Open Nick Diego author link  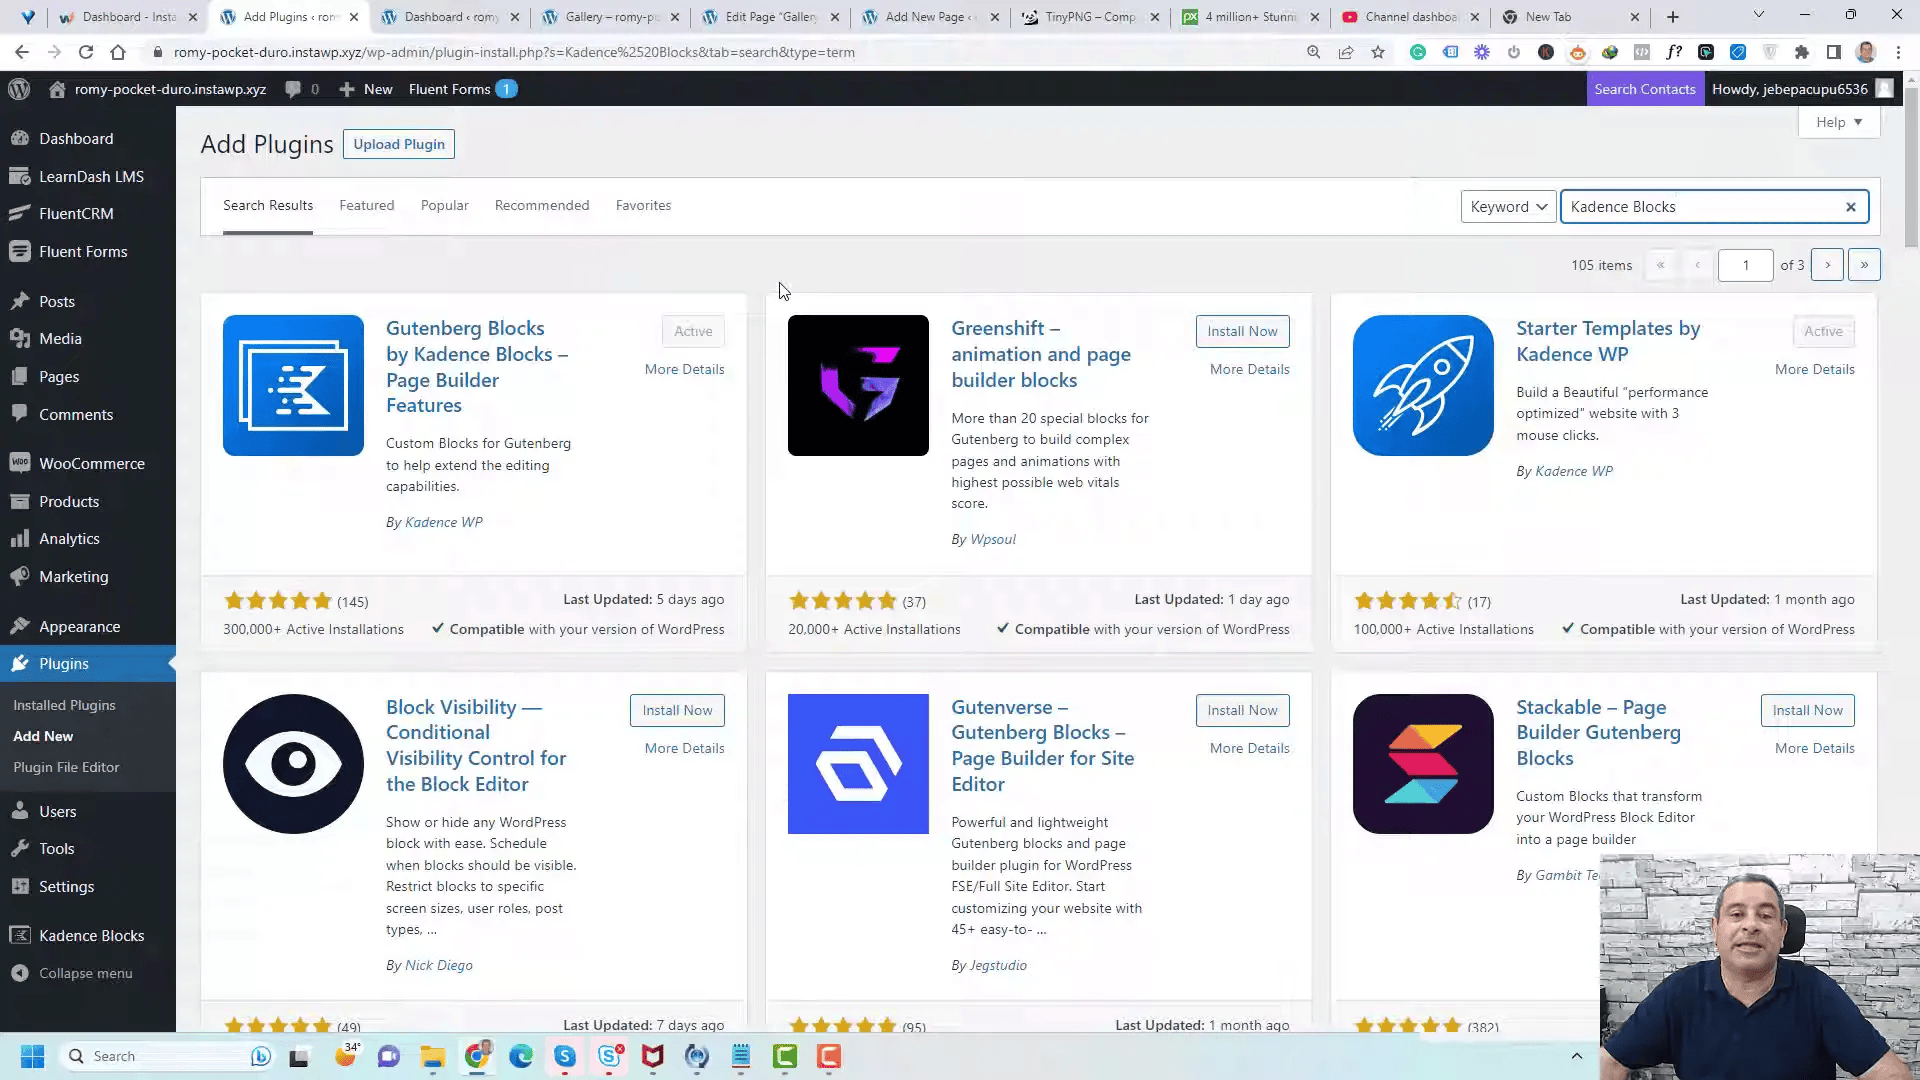pyautogui.click(x=439, y=965)
